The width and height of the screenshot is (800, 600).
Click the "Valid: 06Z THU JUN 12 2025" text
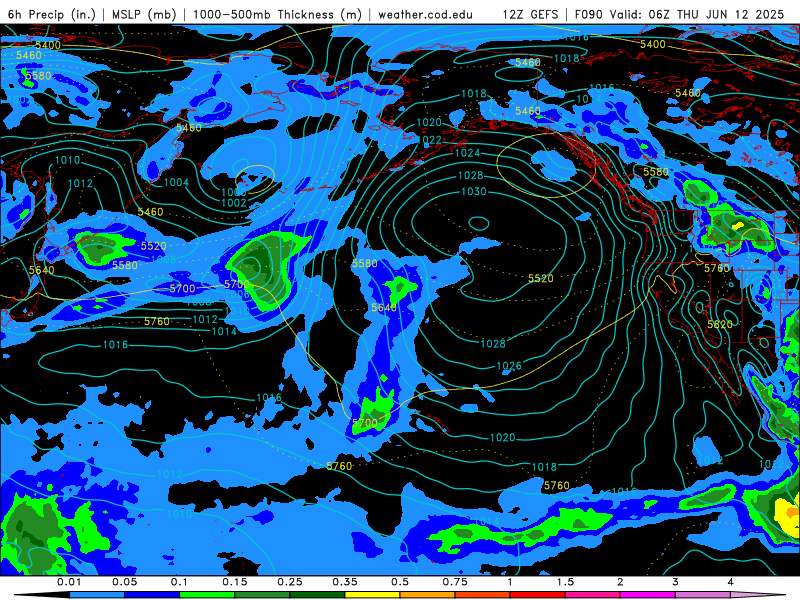(698, 14)
